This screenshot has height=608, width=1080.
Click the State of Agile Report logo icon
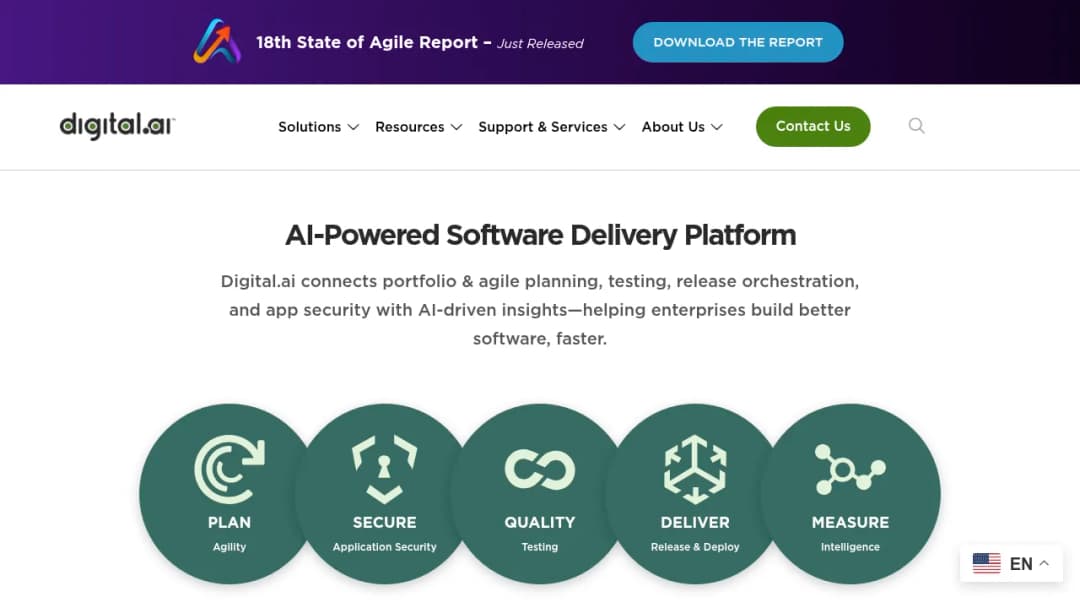tap(217, 41)
